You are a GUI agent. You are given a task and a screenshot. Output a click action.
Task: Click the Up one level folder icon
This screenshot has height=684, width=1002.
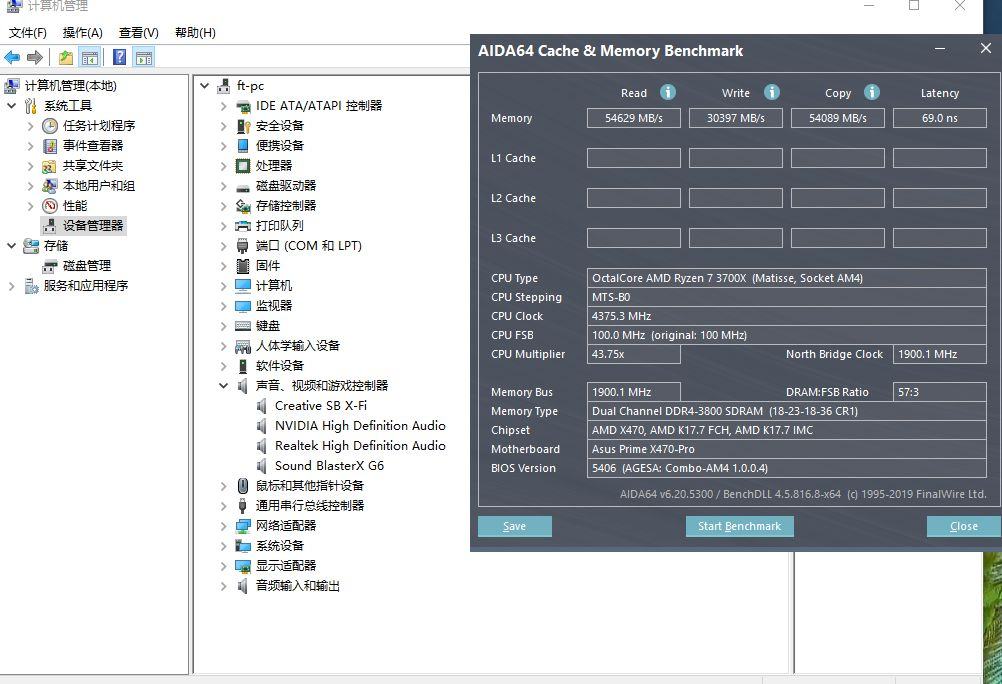(x=66, y=58)
